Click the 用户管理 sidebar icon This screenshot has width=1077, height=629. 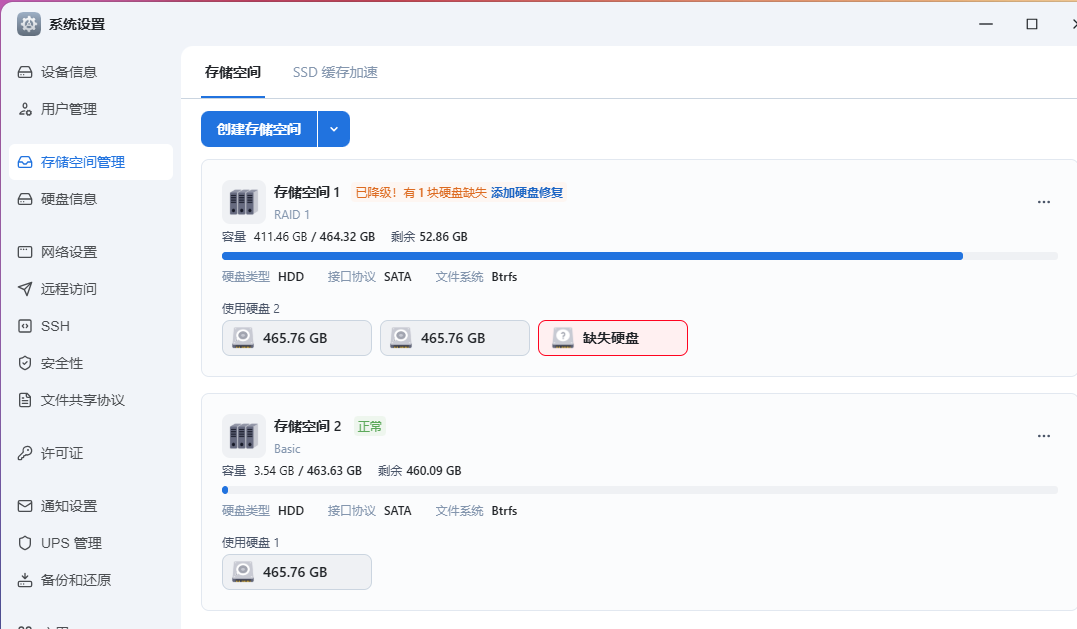tap(25, 109)
